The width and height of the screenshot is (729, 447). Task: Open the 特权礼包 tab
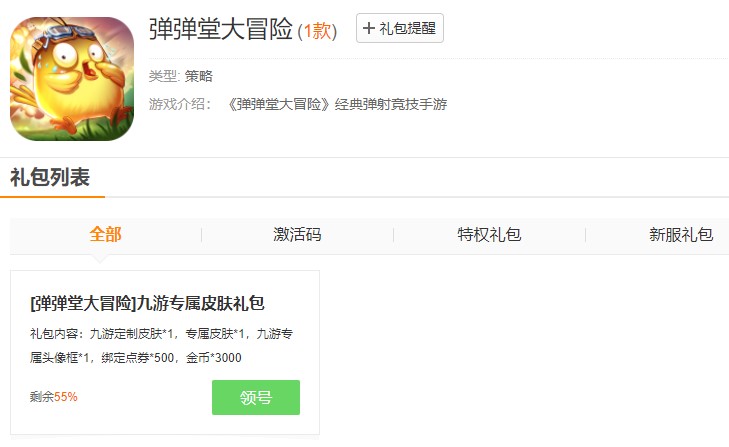[489, 234]
